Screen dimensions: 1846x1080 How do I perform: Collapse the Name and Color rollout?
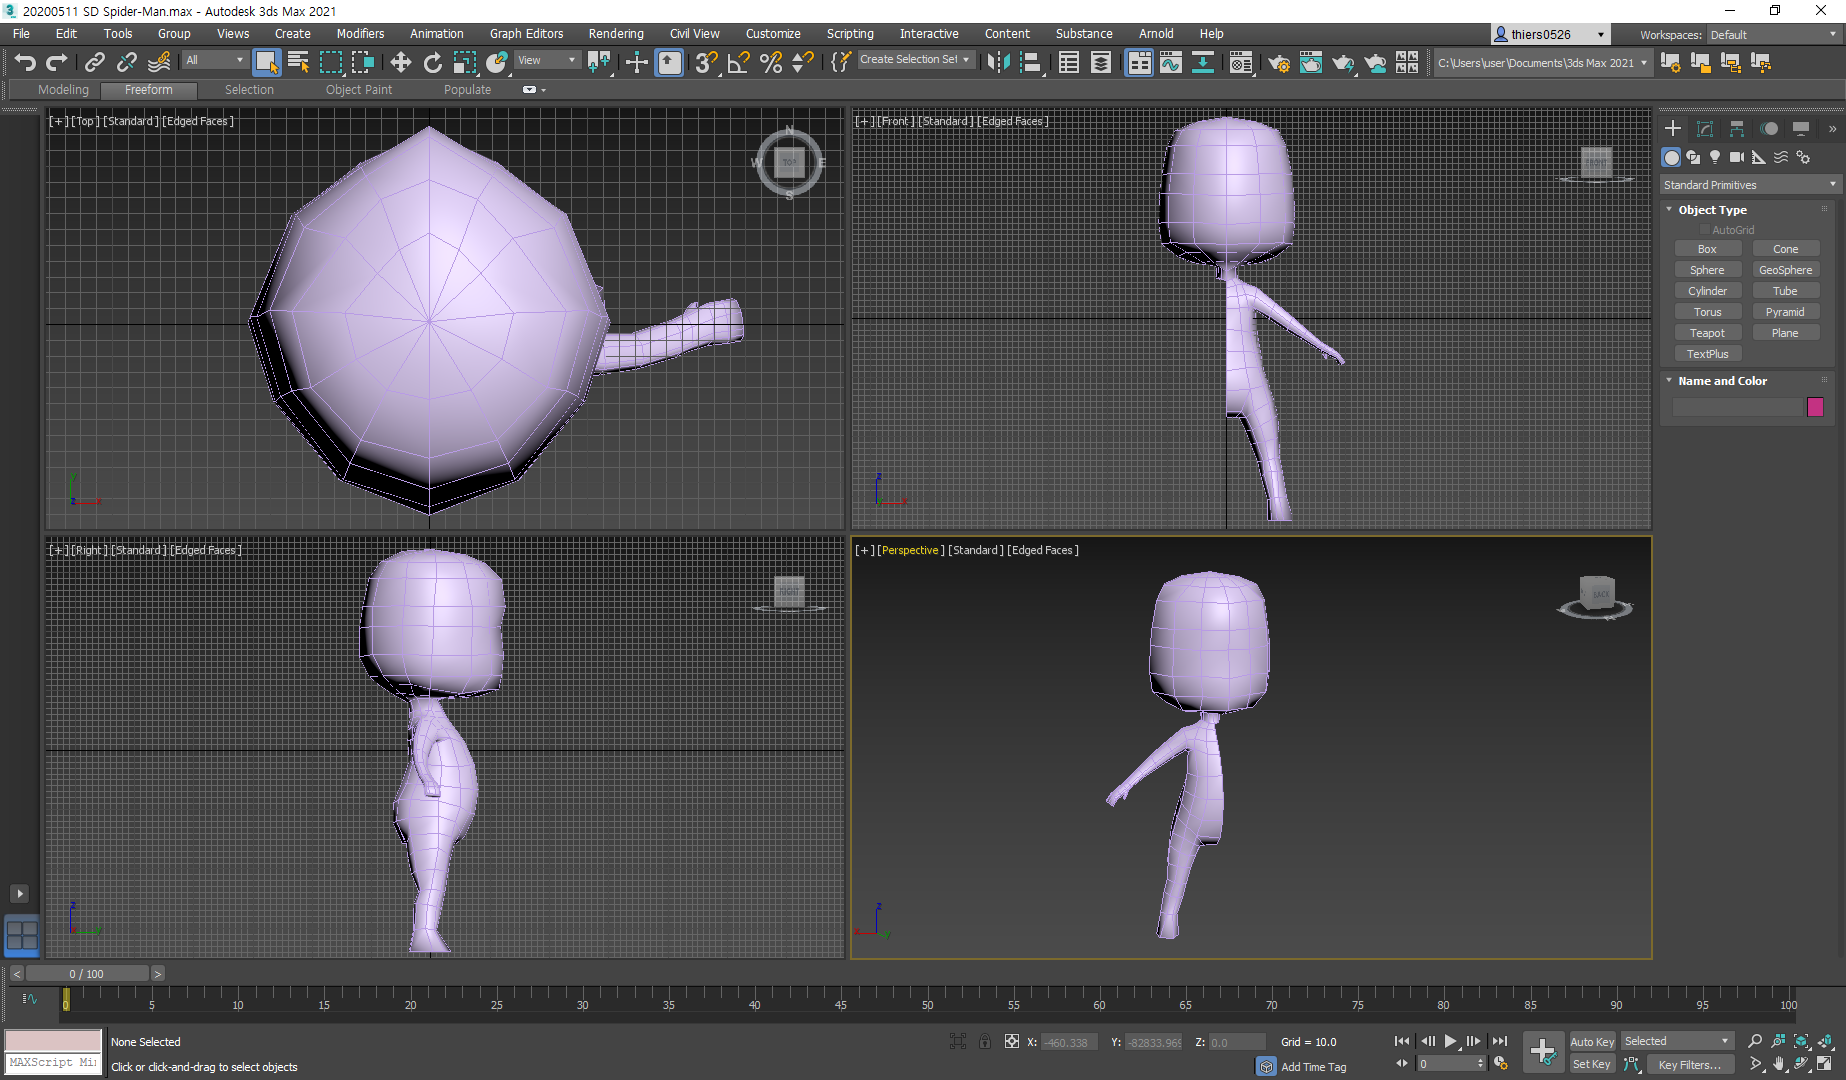point(1669,381)
